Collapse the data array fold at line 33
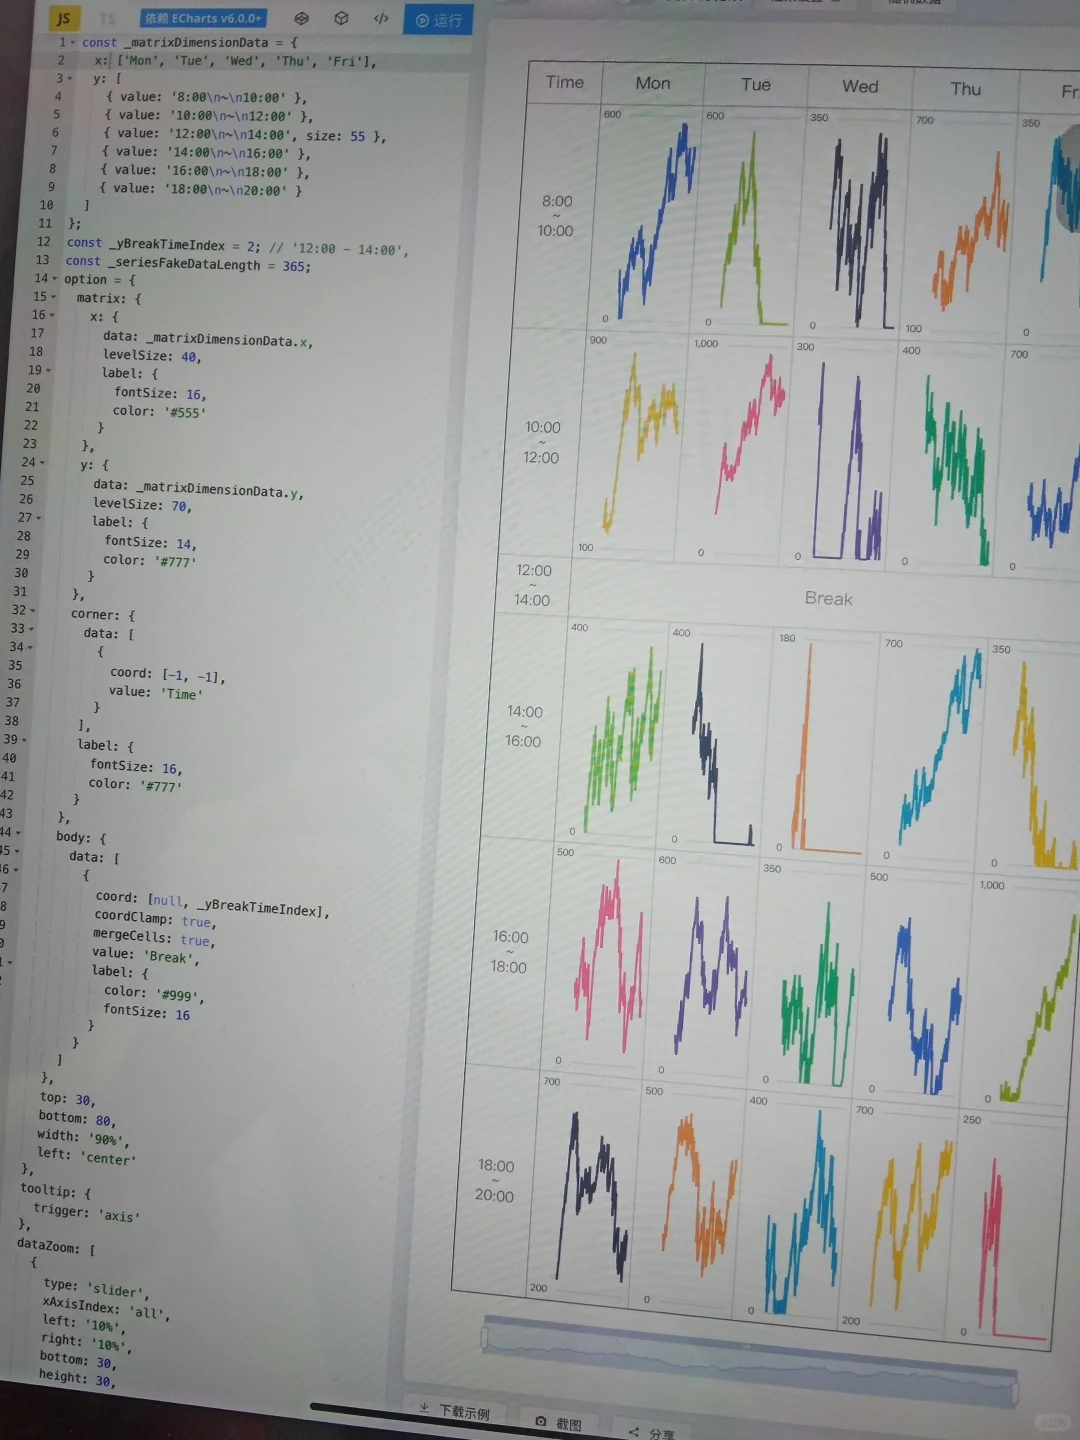The height and width of the screenshot is (1440, 1080). click(32, 628)
